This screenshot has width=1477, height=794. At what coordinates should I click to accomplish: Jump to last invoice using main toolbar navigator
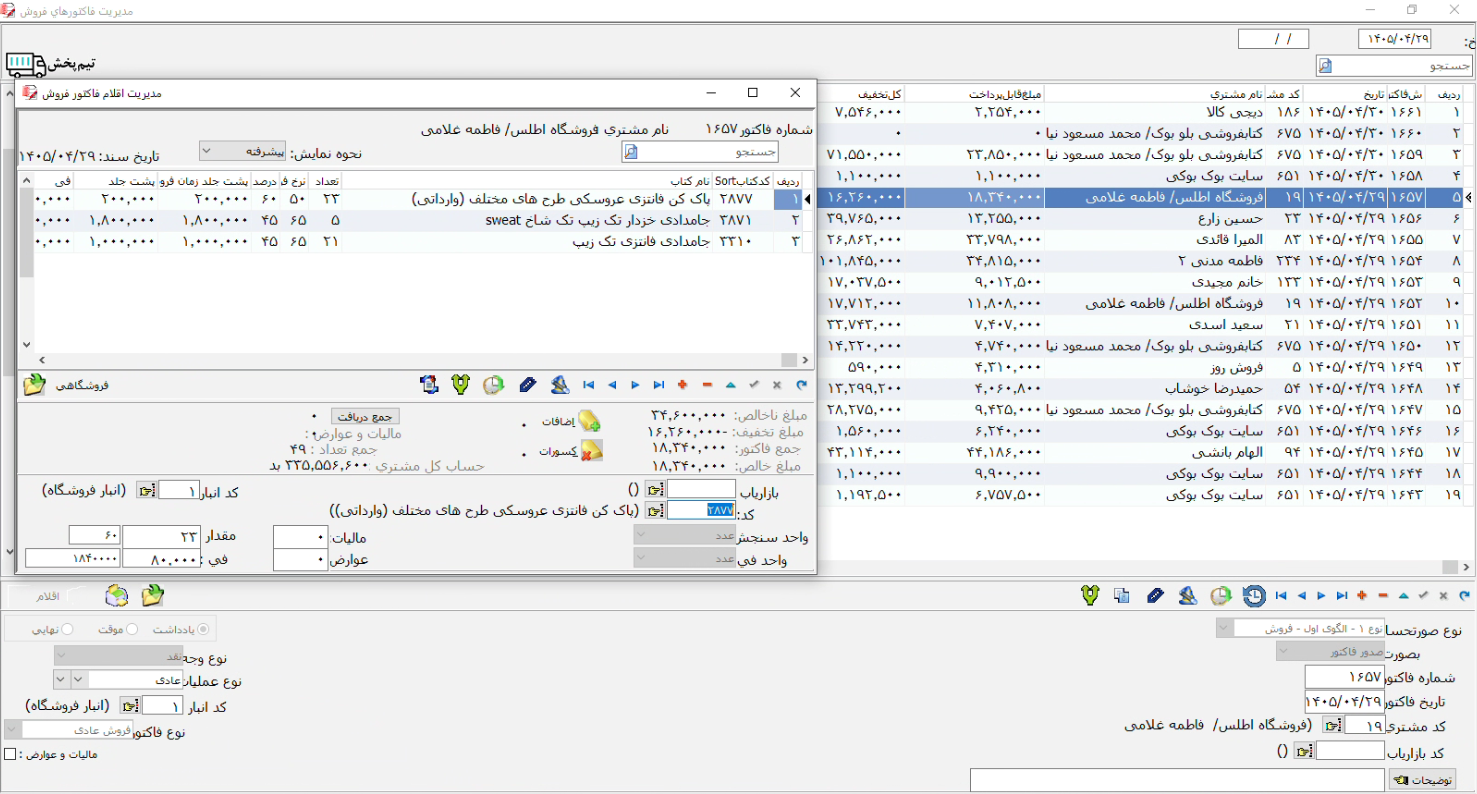(1342, 596)
